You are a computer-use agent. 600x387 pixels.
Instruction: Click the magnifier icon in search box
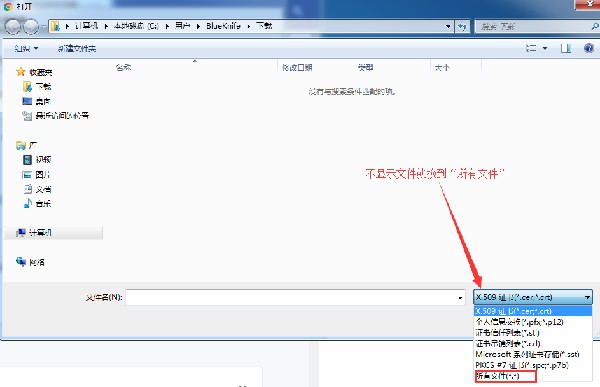click(594, 26)
